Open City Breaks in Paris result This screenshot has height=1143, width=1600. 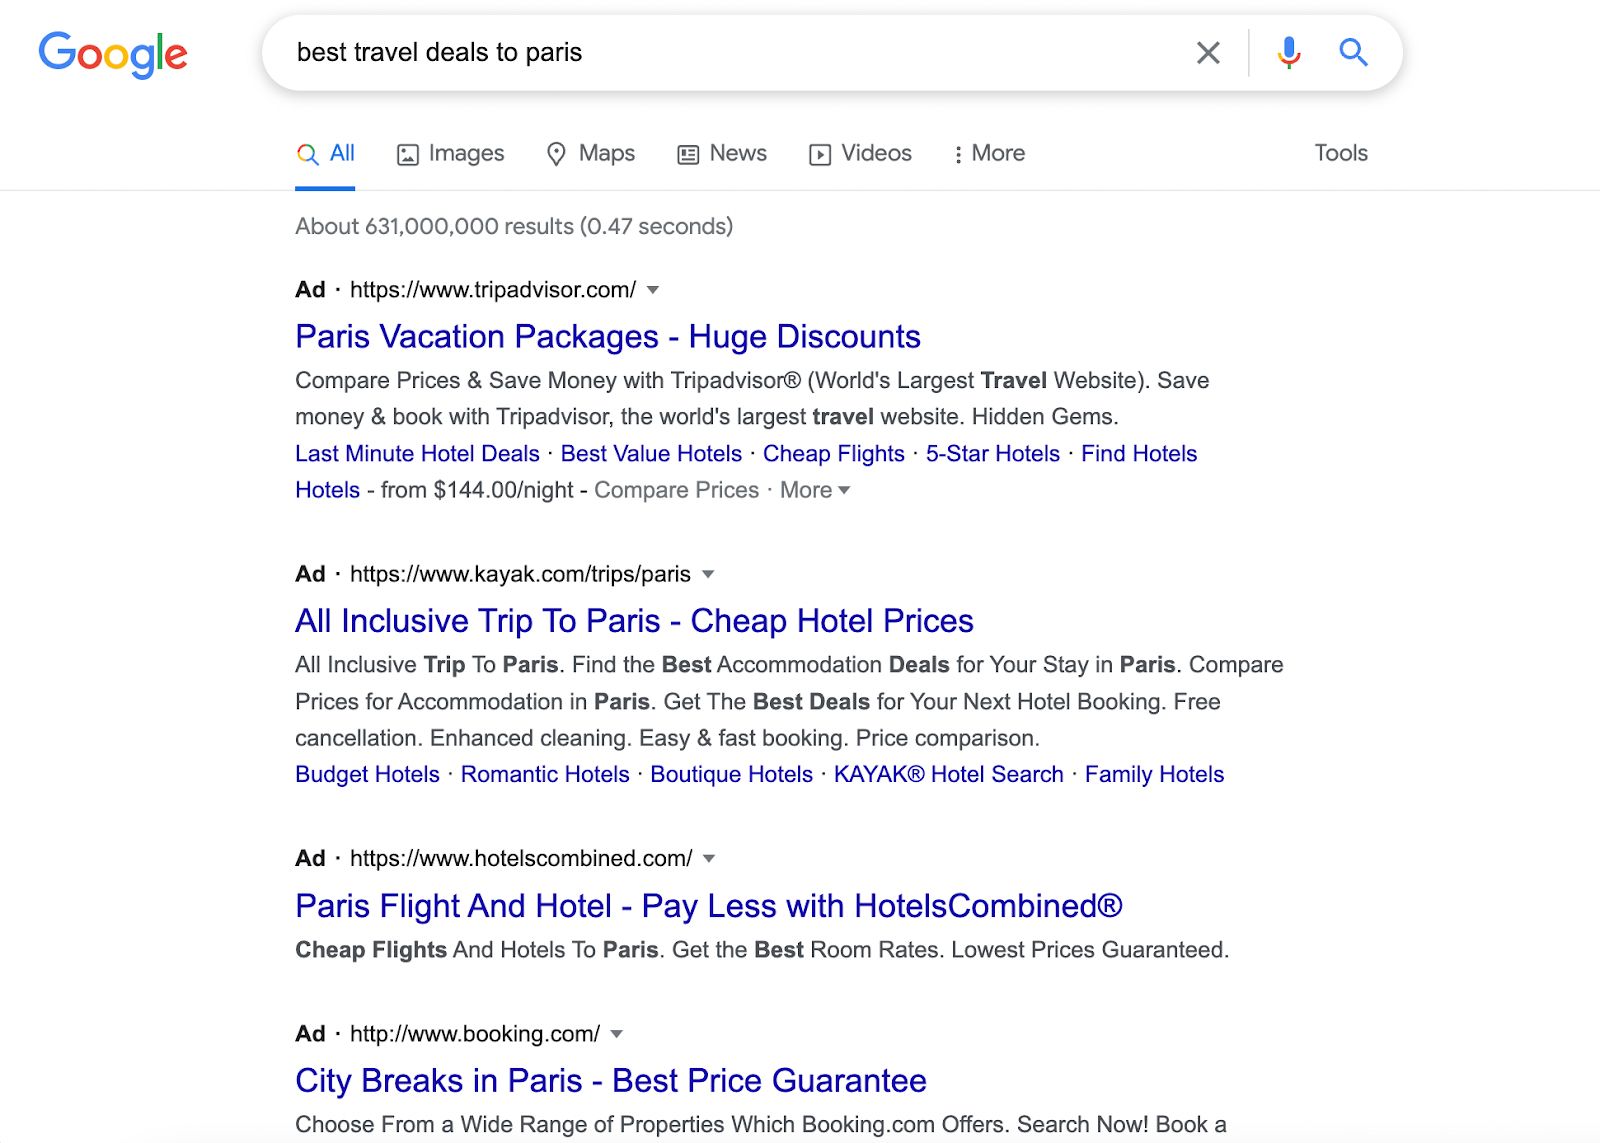610,1081
